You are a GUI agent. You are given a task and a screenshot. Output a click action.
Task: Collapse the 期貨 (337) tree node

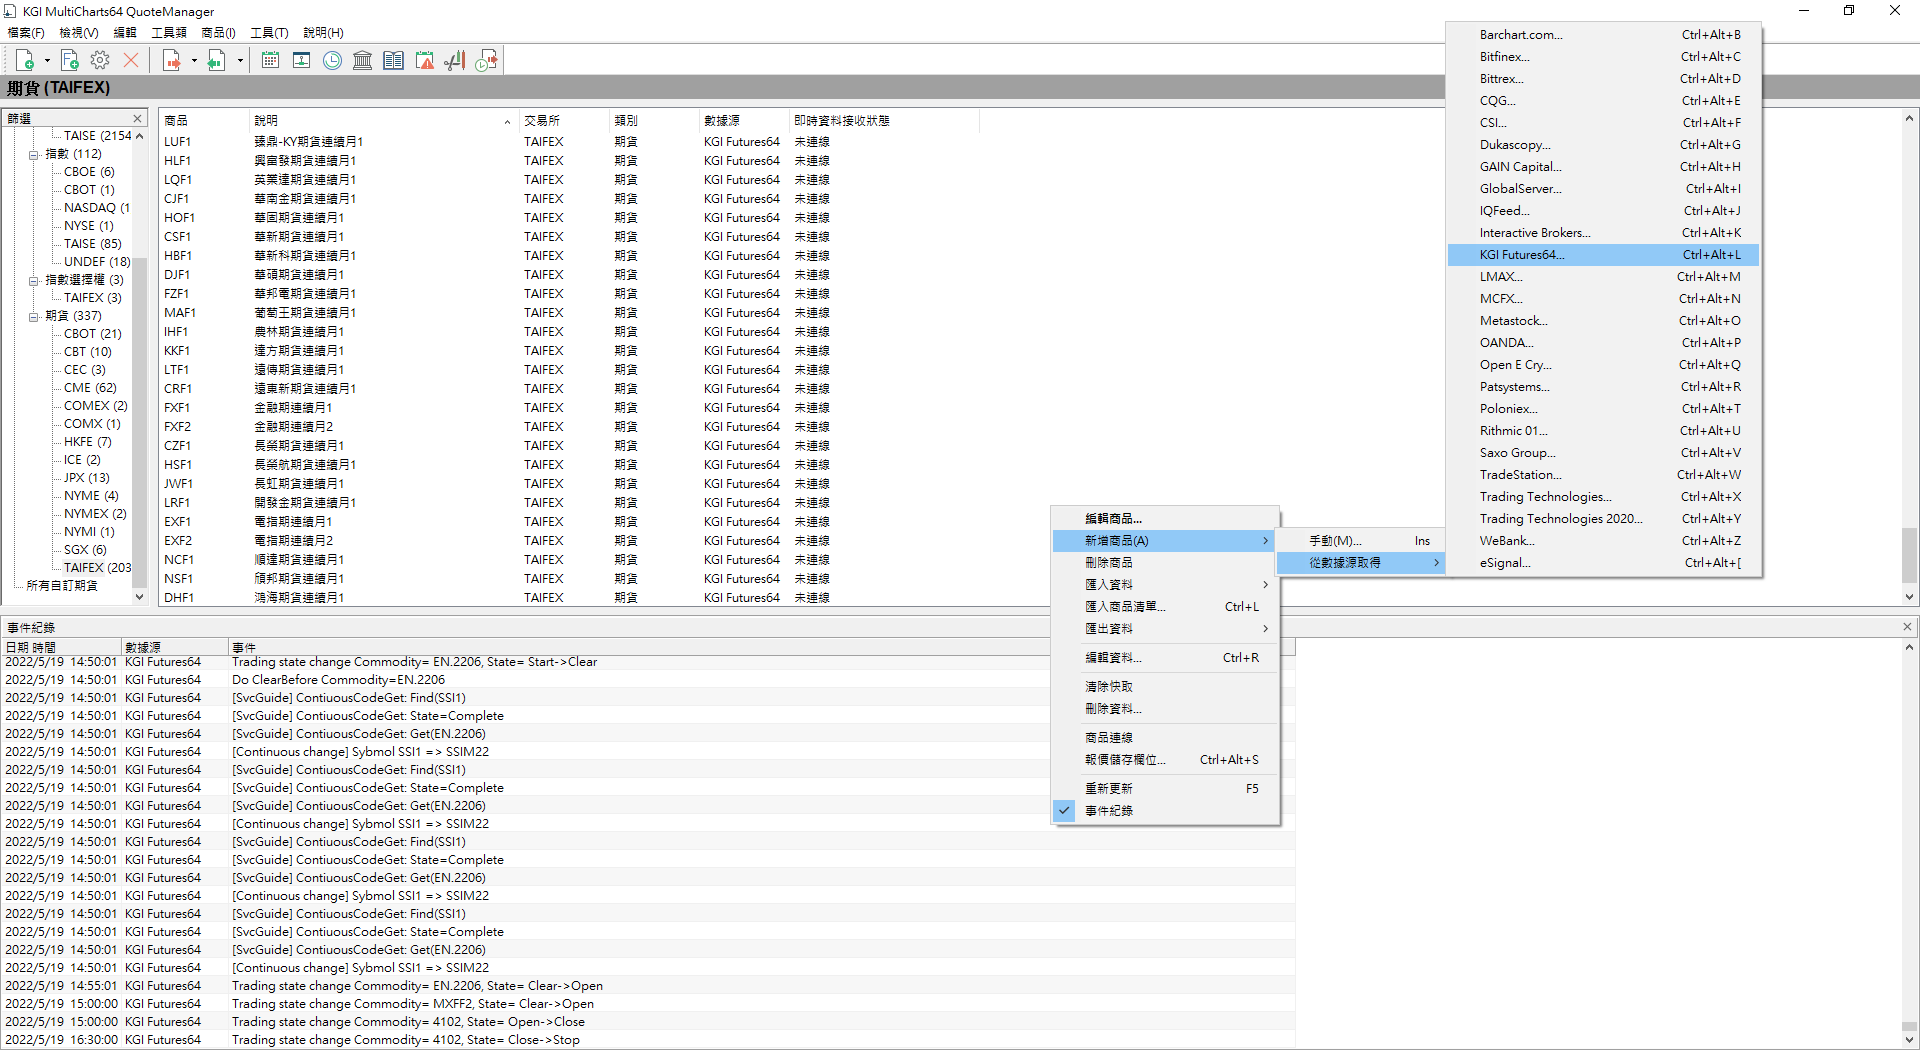[33, 316]
